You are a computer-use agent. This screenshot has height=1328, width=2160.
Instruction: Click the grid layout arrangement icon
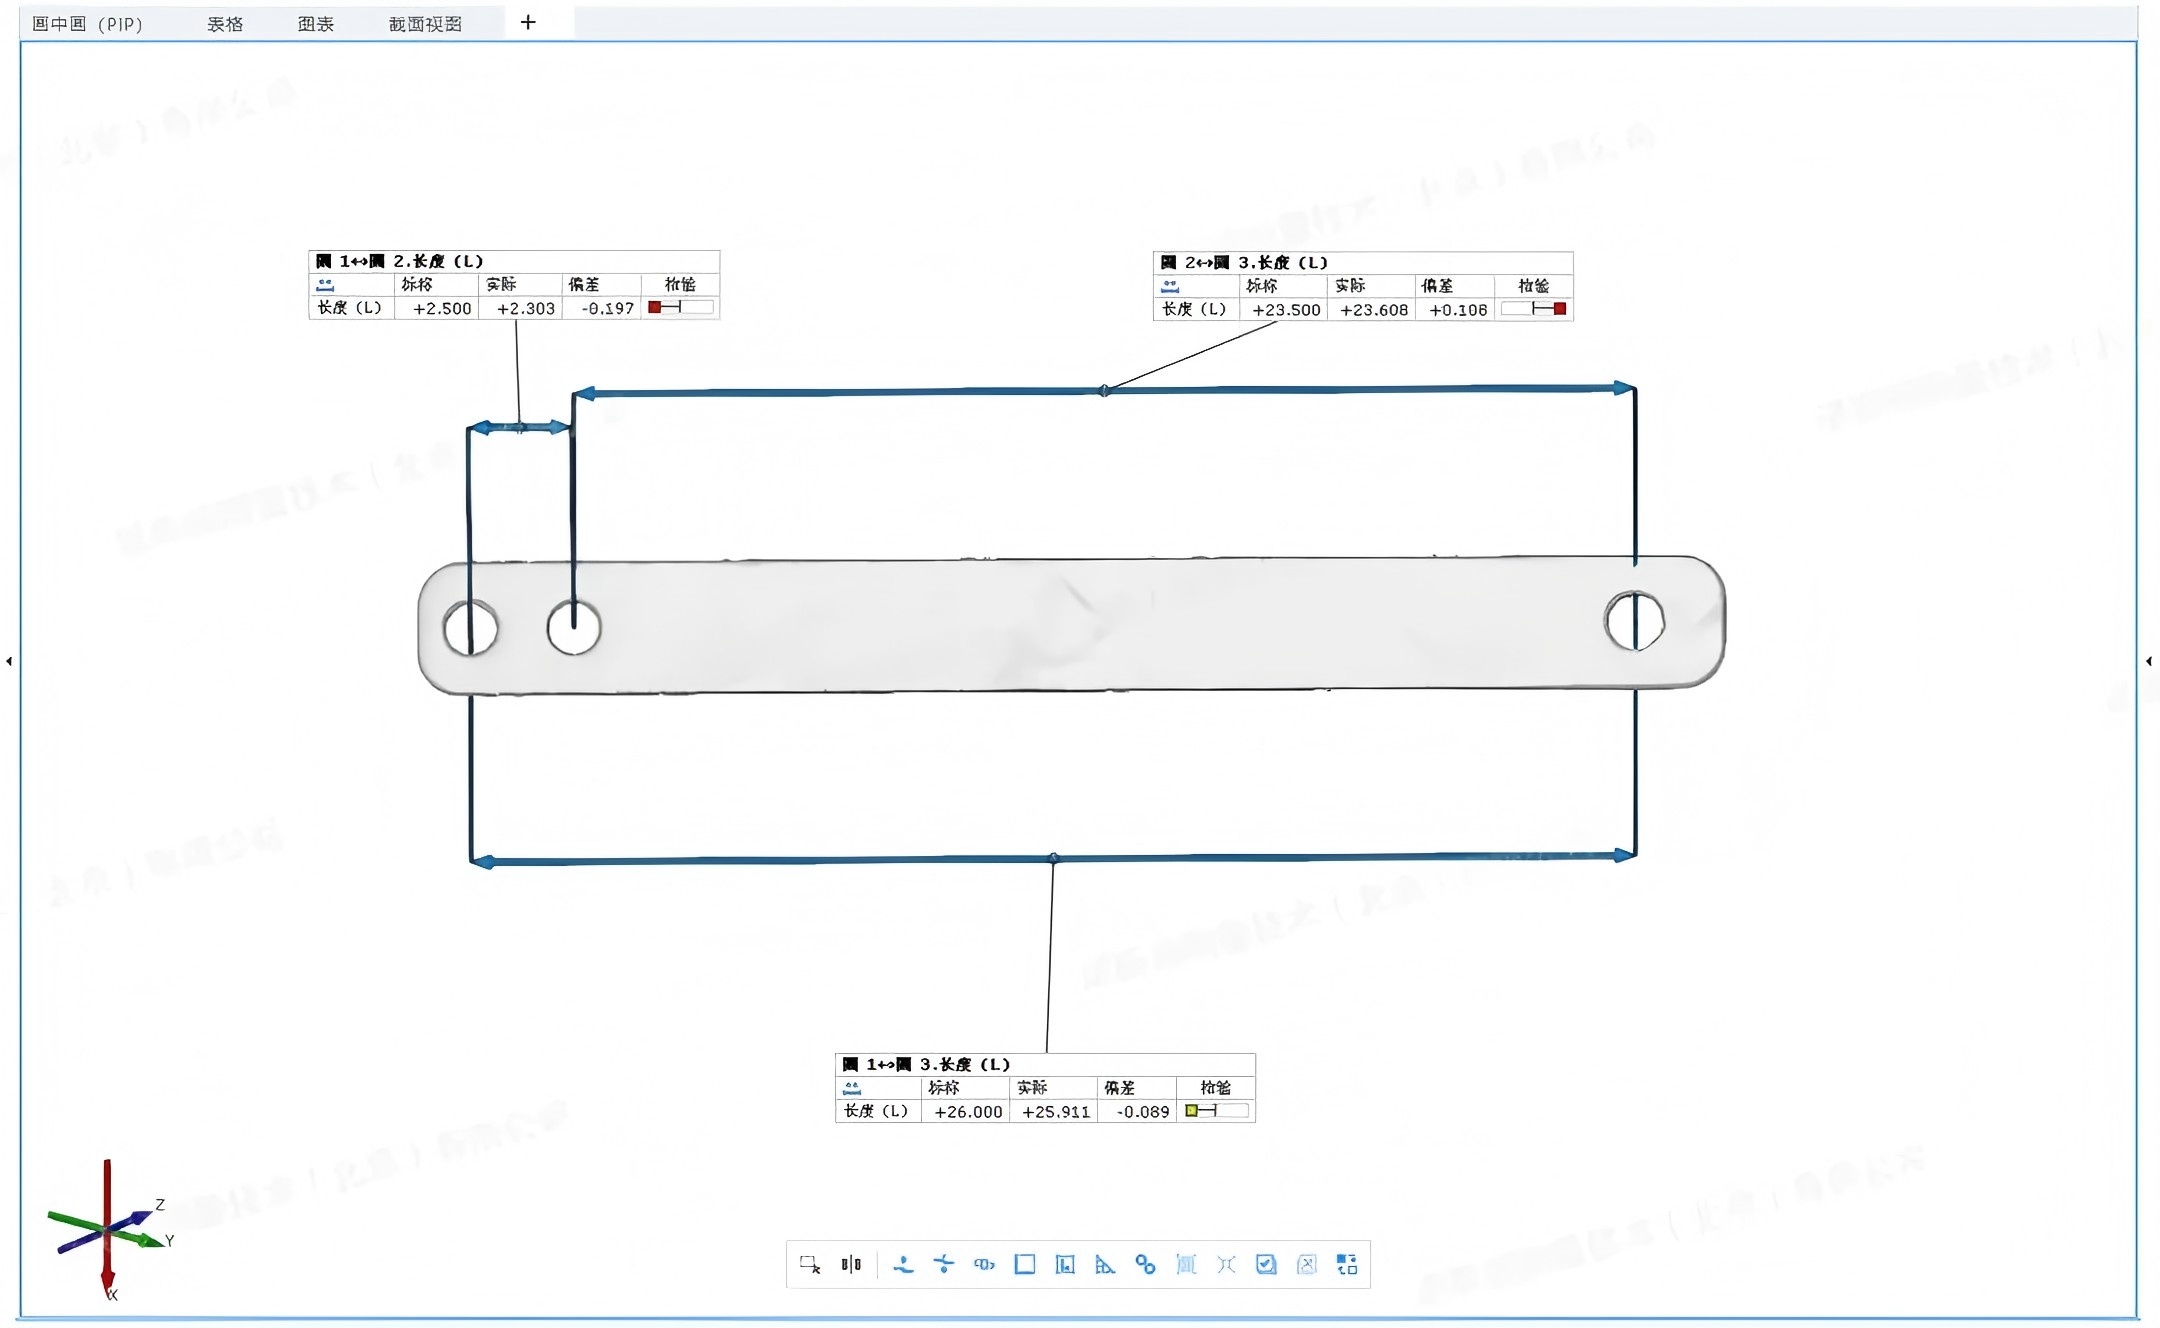[1347, 1265]
